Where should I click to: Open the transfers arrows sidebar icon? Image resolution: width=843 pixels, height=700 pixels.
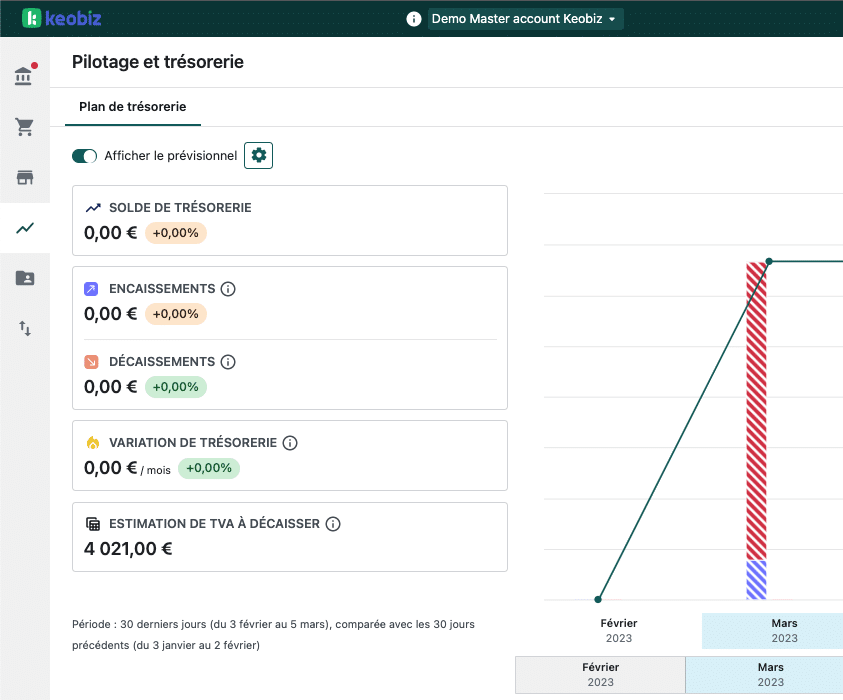(24, 328)
